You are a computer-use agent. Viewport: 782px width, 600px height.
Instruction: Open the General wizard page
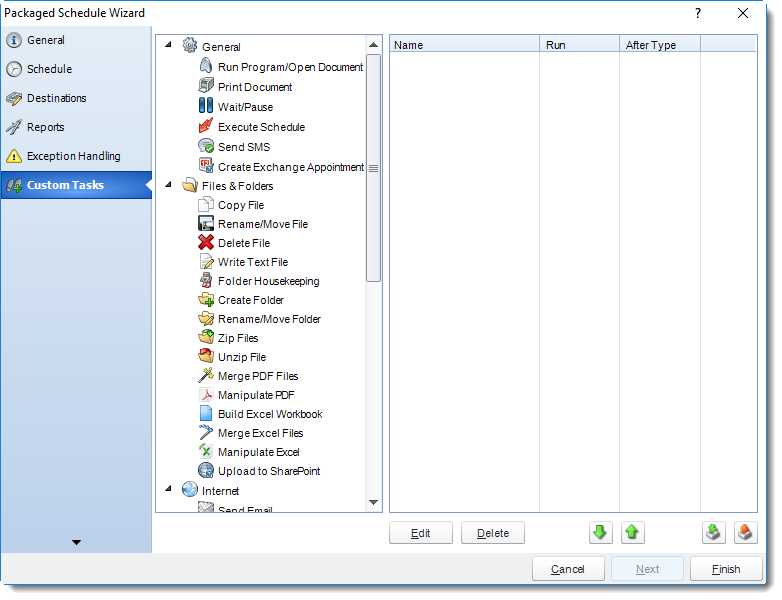76,40
